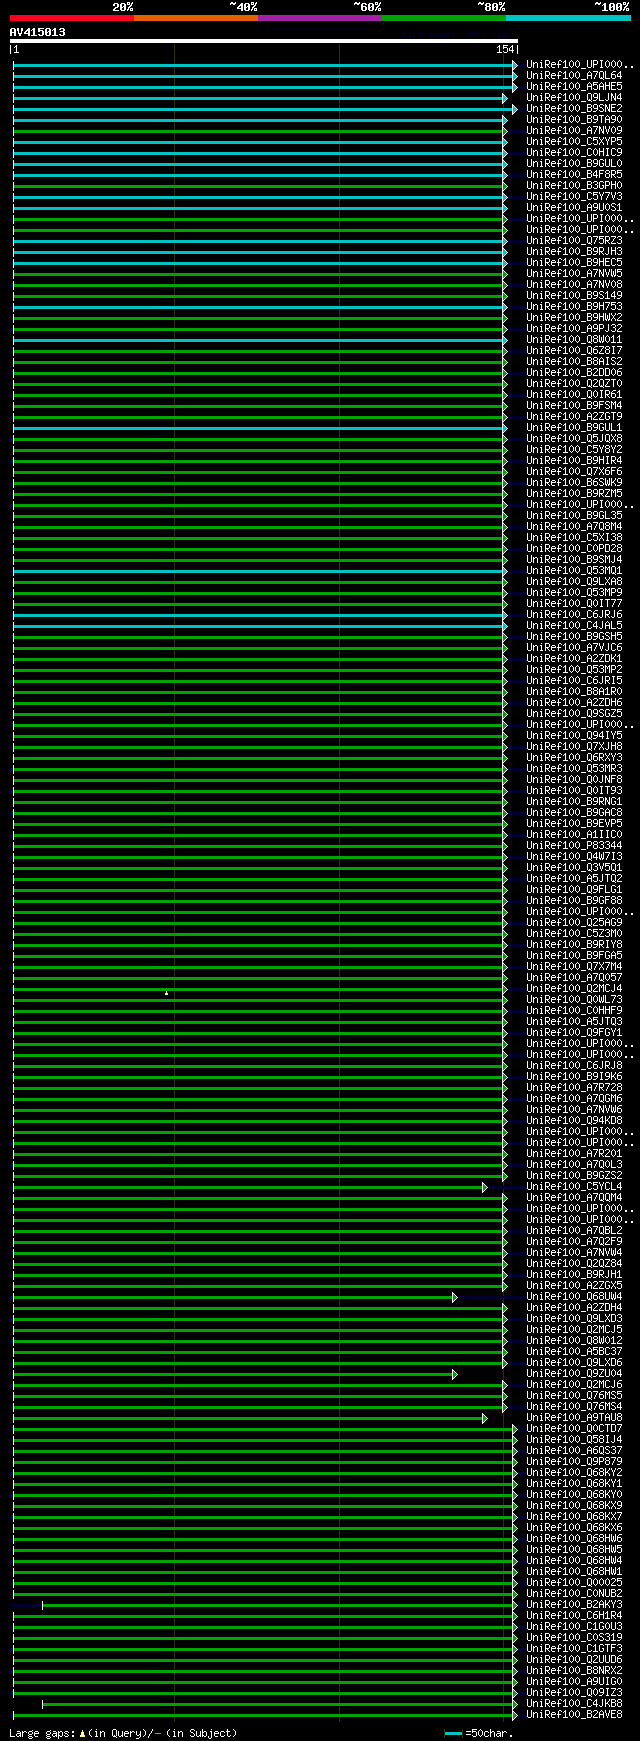The image size is (640, 1741).
Task: Click the cyan segment of the identity legend
Action: (x=567, y=18)
